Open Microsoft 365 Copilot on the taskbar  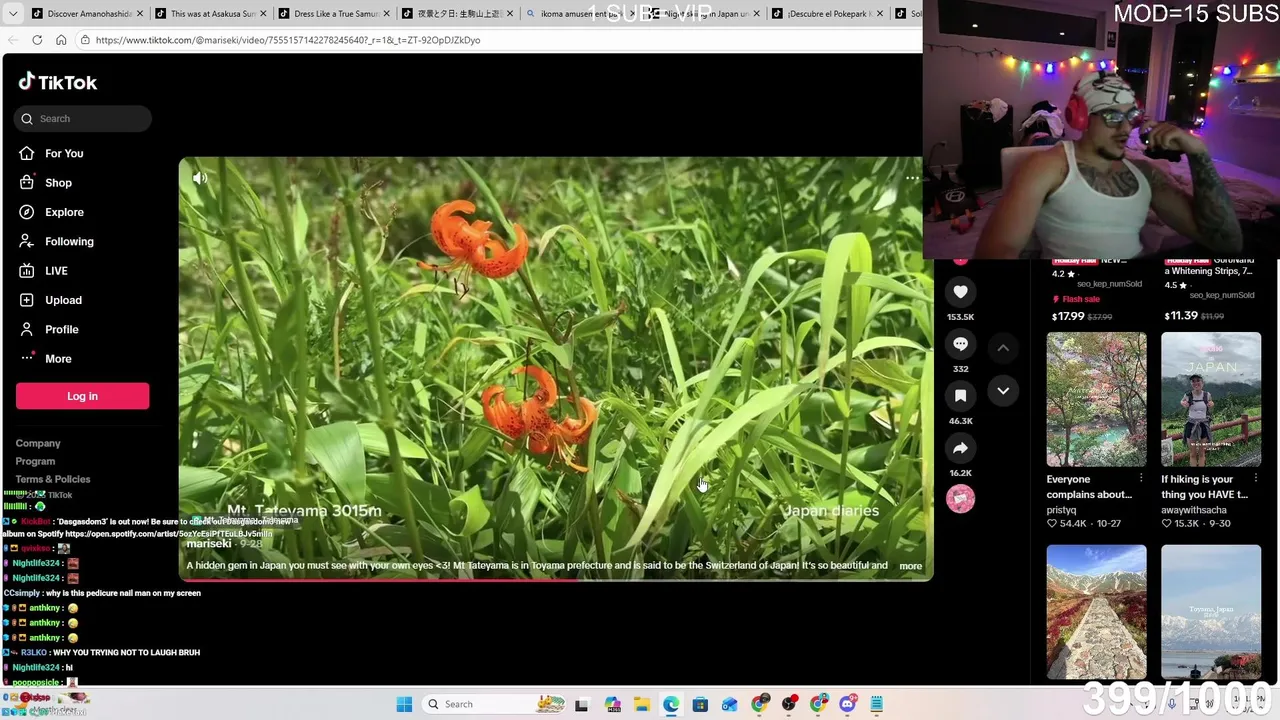612,704
